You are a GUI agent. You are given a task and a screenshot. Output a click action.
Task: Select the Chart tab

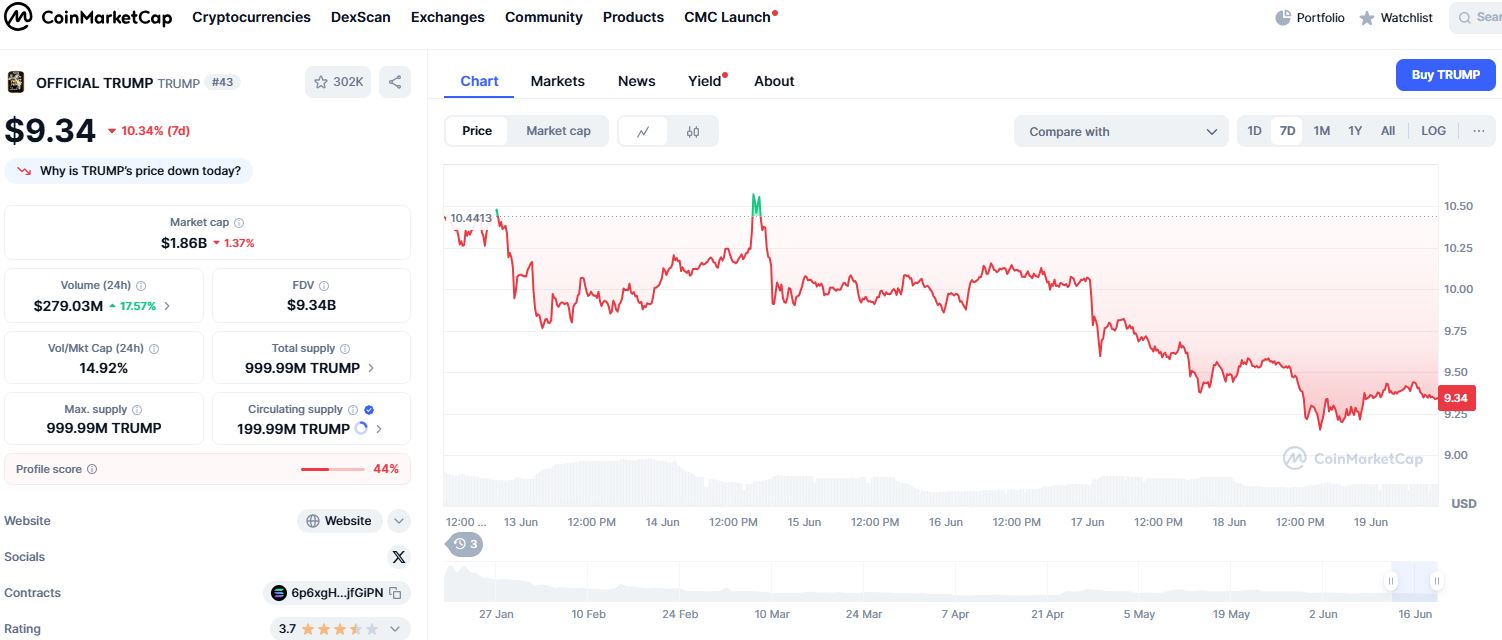pos(479,81)
